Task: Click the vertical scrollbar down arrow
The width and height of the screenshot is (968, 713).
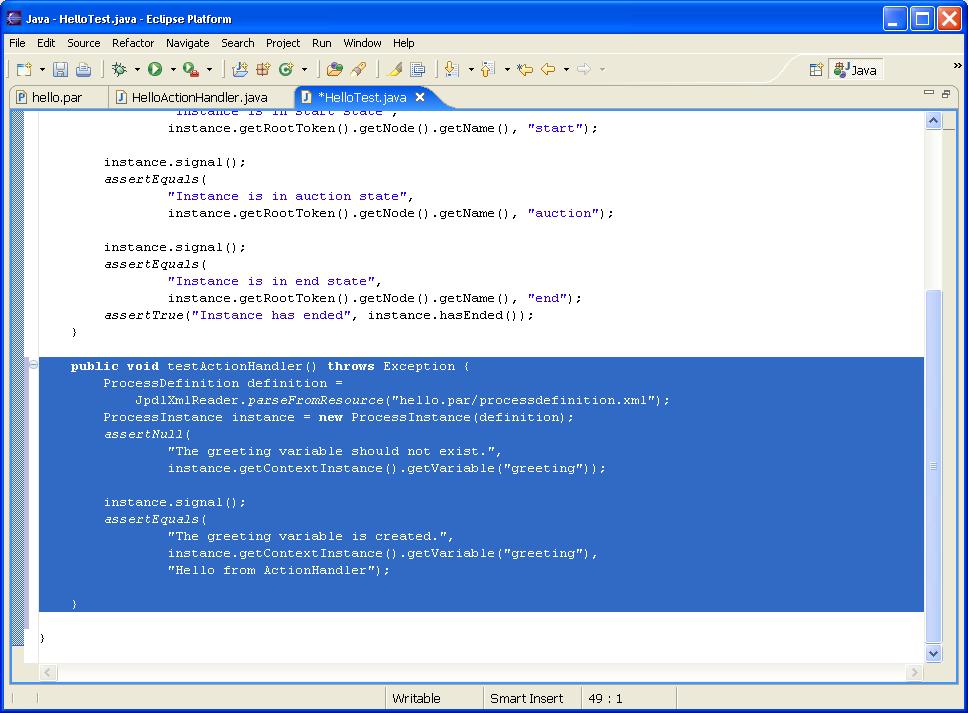Action: coord(933,653)
